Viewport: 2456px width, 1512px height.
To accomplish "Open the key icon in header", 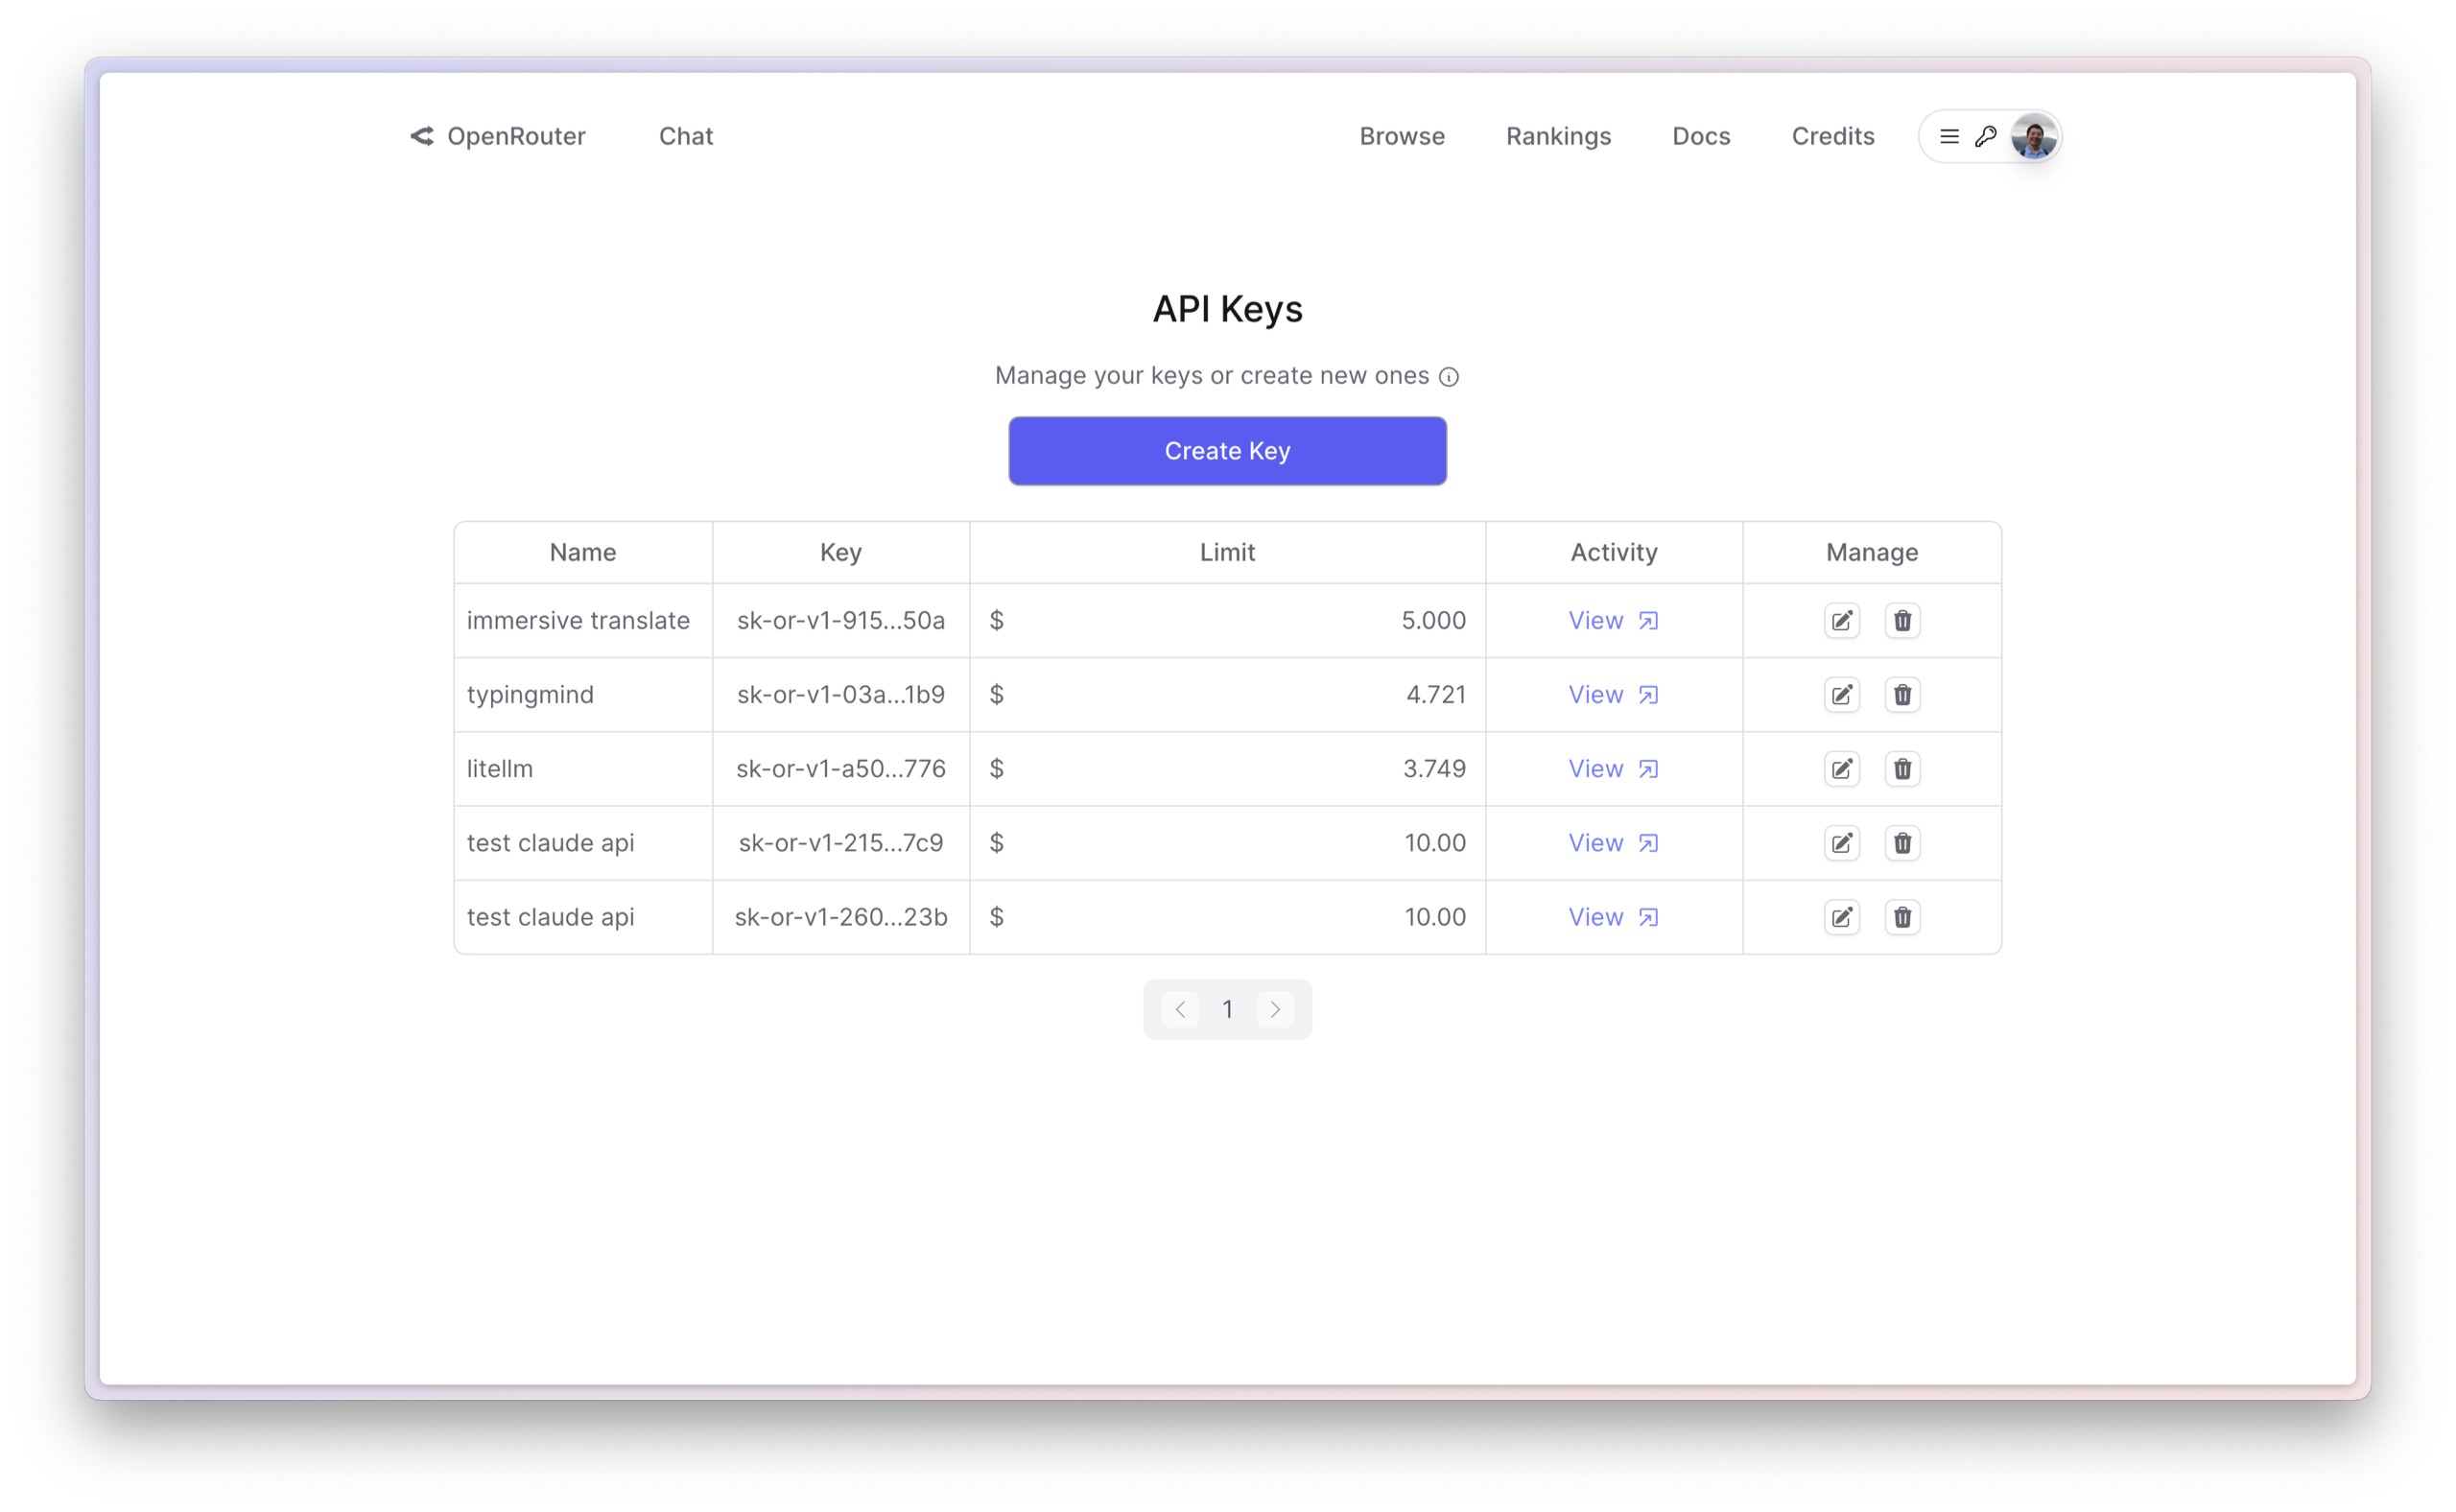I will click(1985, 136).
